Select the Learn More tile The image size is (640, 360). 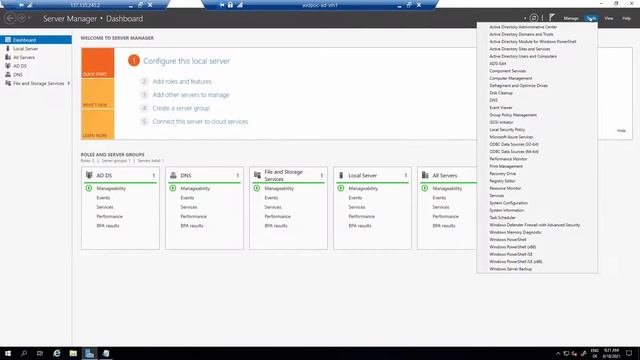click(98, 124)
